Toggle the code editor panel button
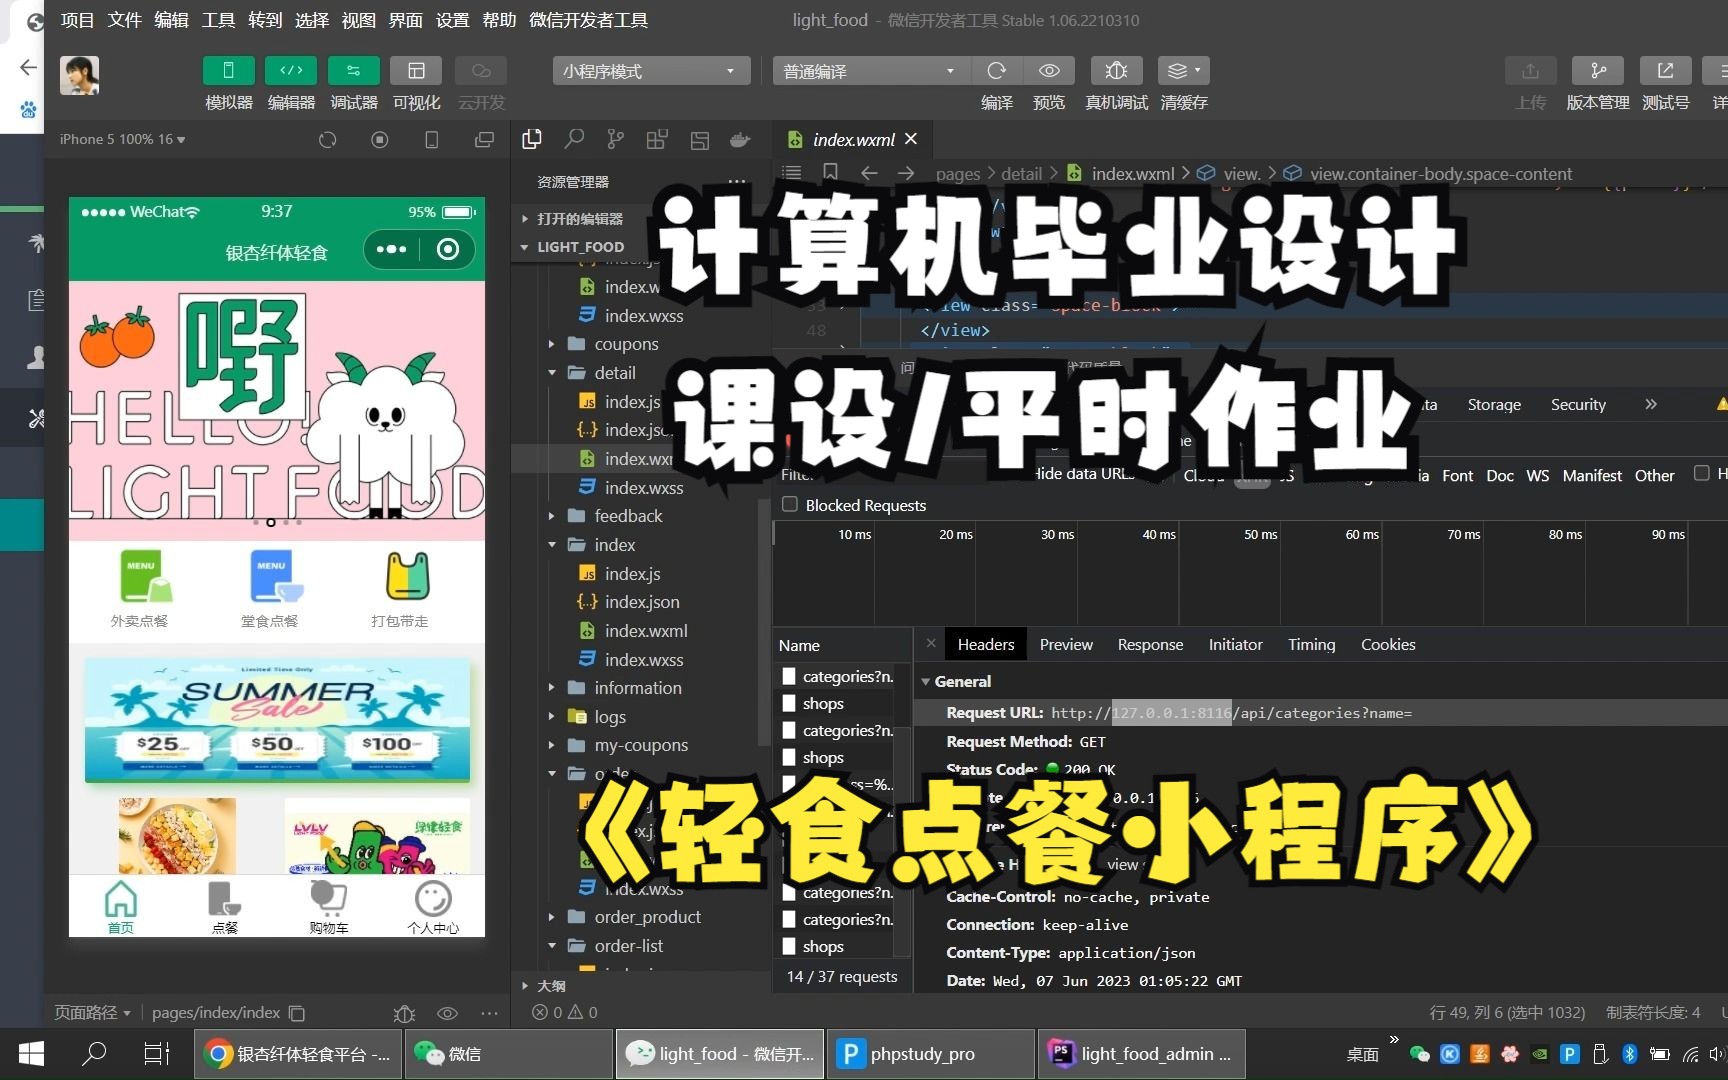 pos(291,71)
